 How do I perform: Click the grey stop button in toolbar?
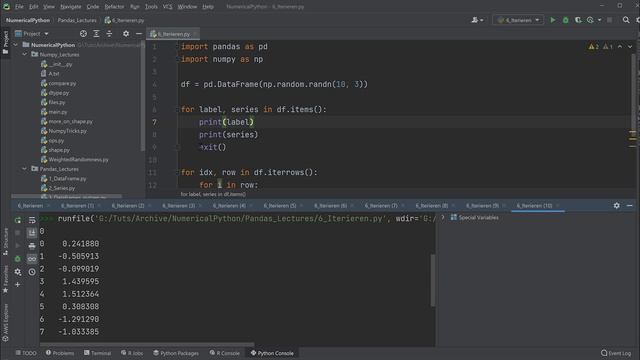609,20
